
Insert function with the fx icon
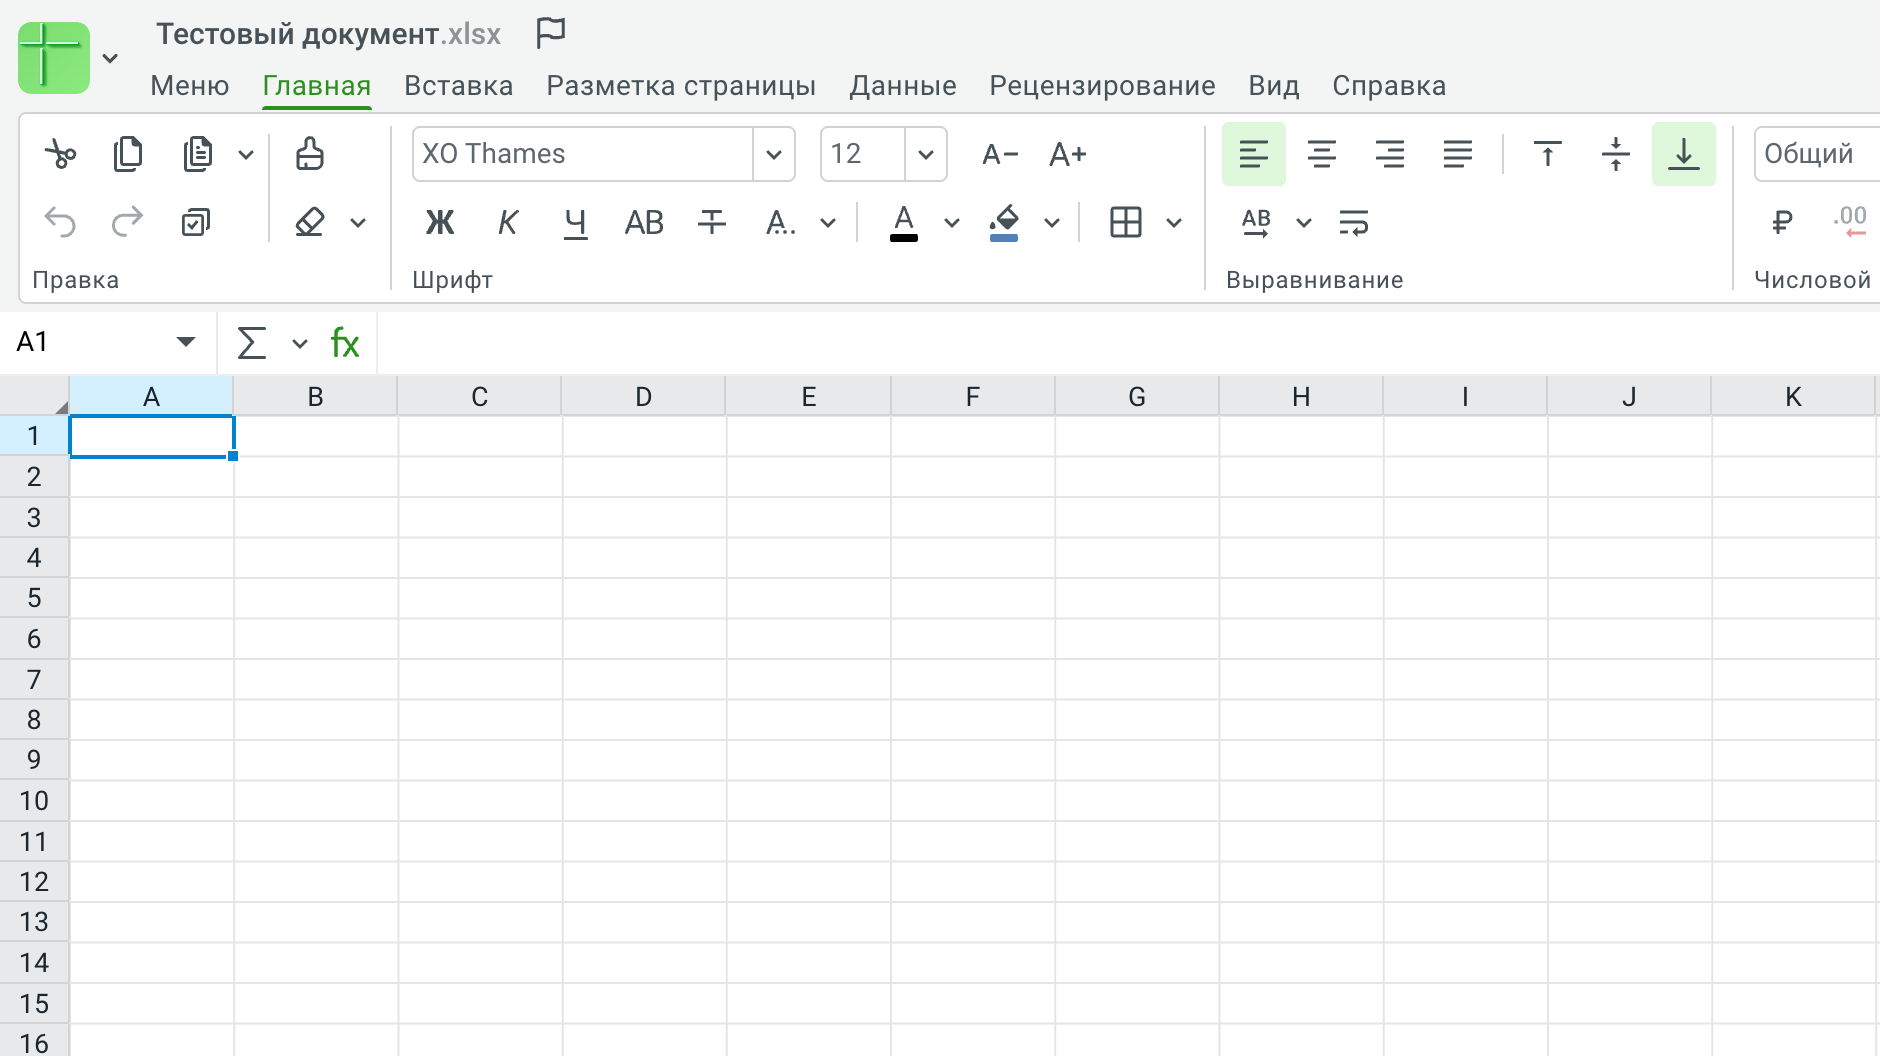(345, 343)
